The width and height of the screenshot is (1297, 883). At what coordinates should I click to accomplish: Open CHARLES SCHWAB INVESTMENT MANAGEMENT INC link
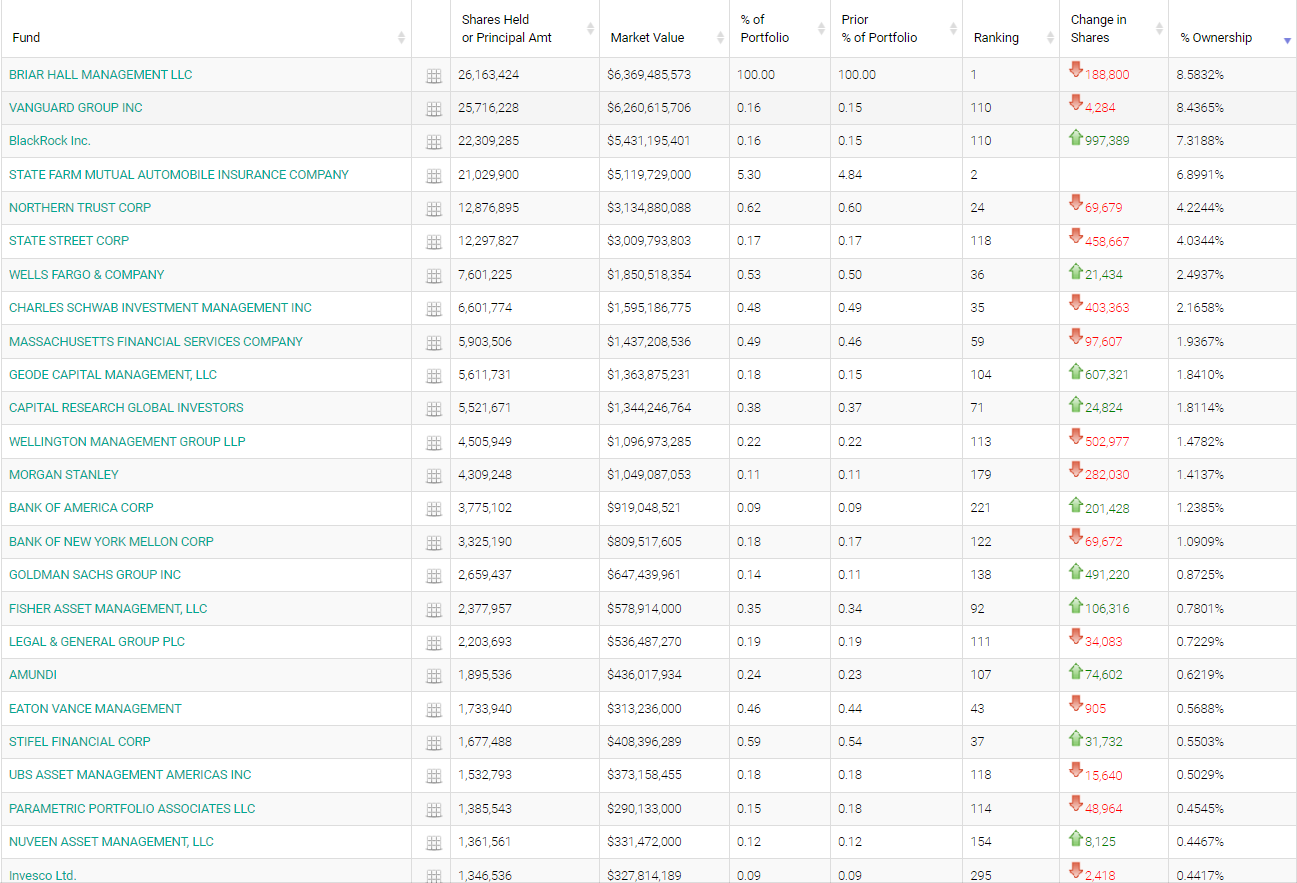coord(160,308)
